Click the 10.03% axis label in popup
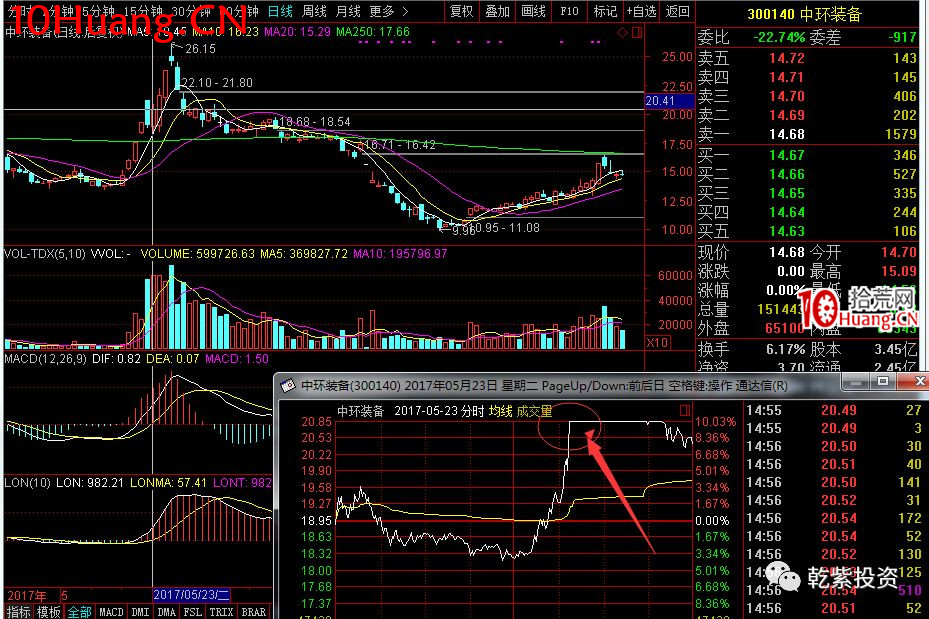 point(715,422)
